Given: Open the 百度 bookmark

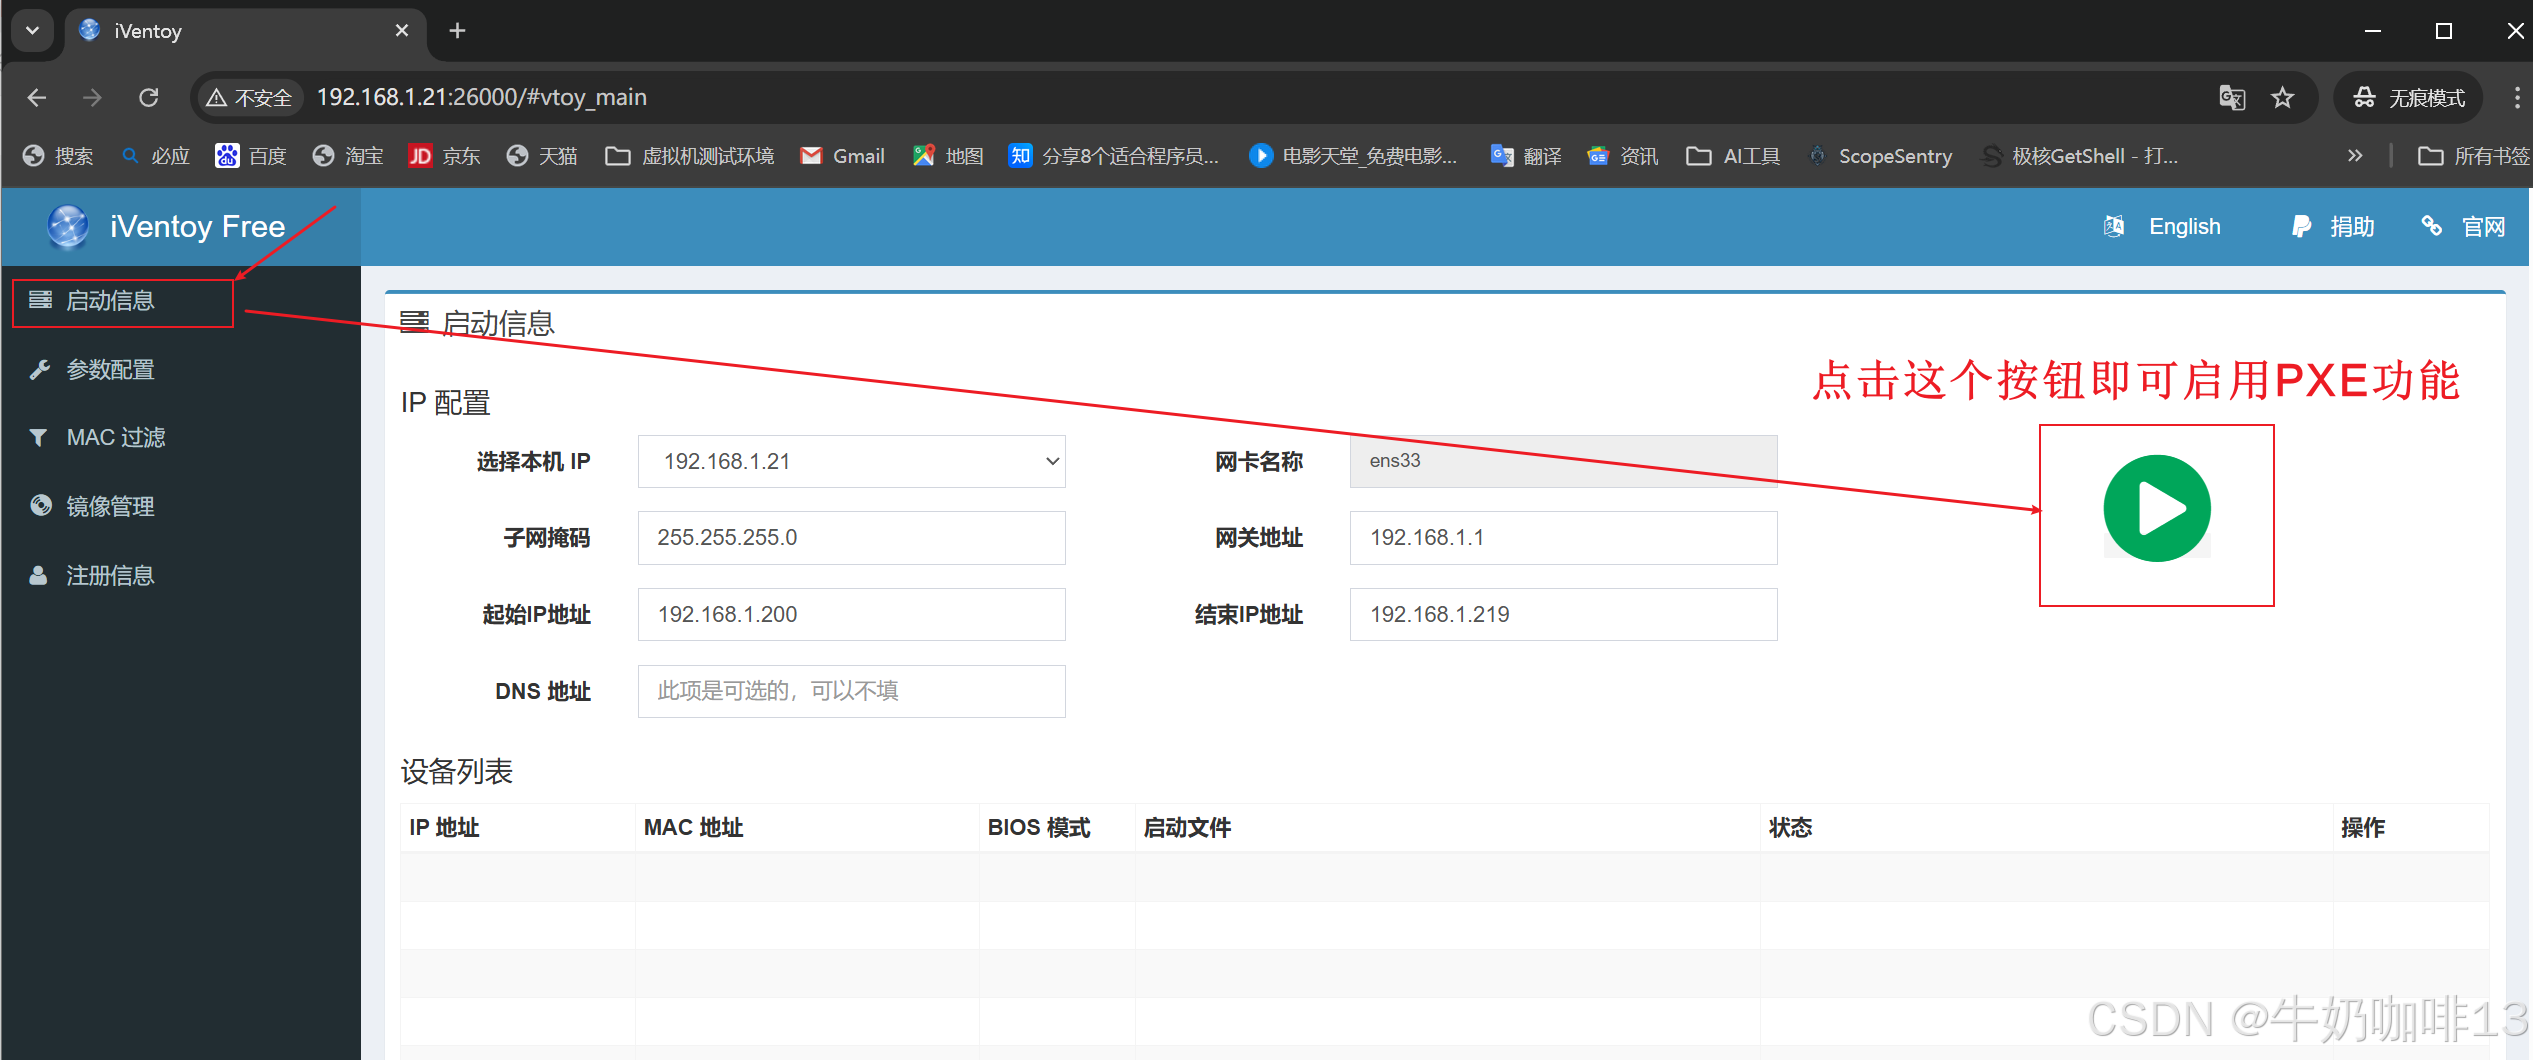Looking at the screenshot, I should tap(251, 156).
